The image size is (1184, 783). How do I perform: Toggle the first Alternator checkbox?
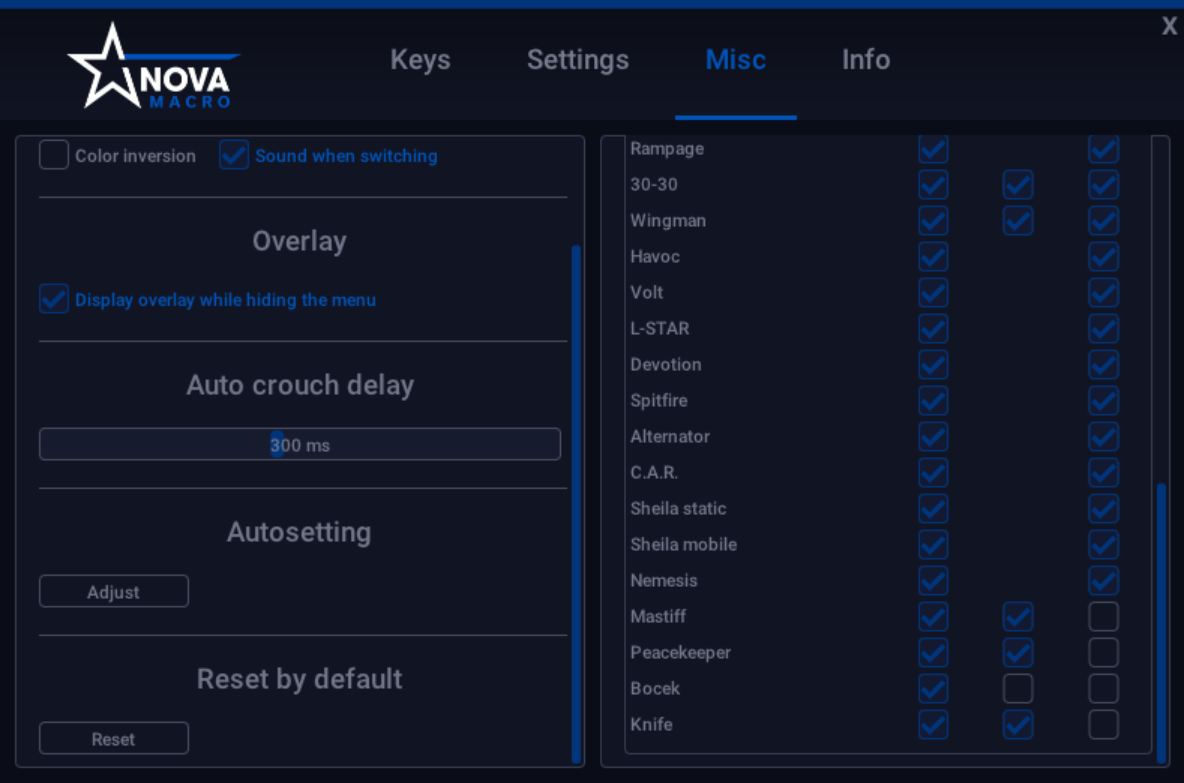[x=933, y=436]
